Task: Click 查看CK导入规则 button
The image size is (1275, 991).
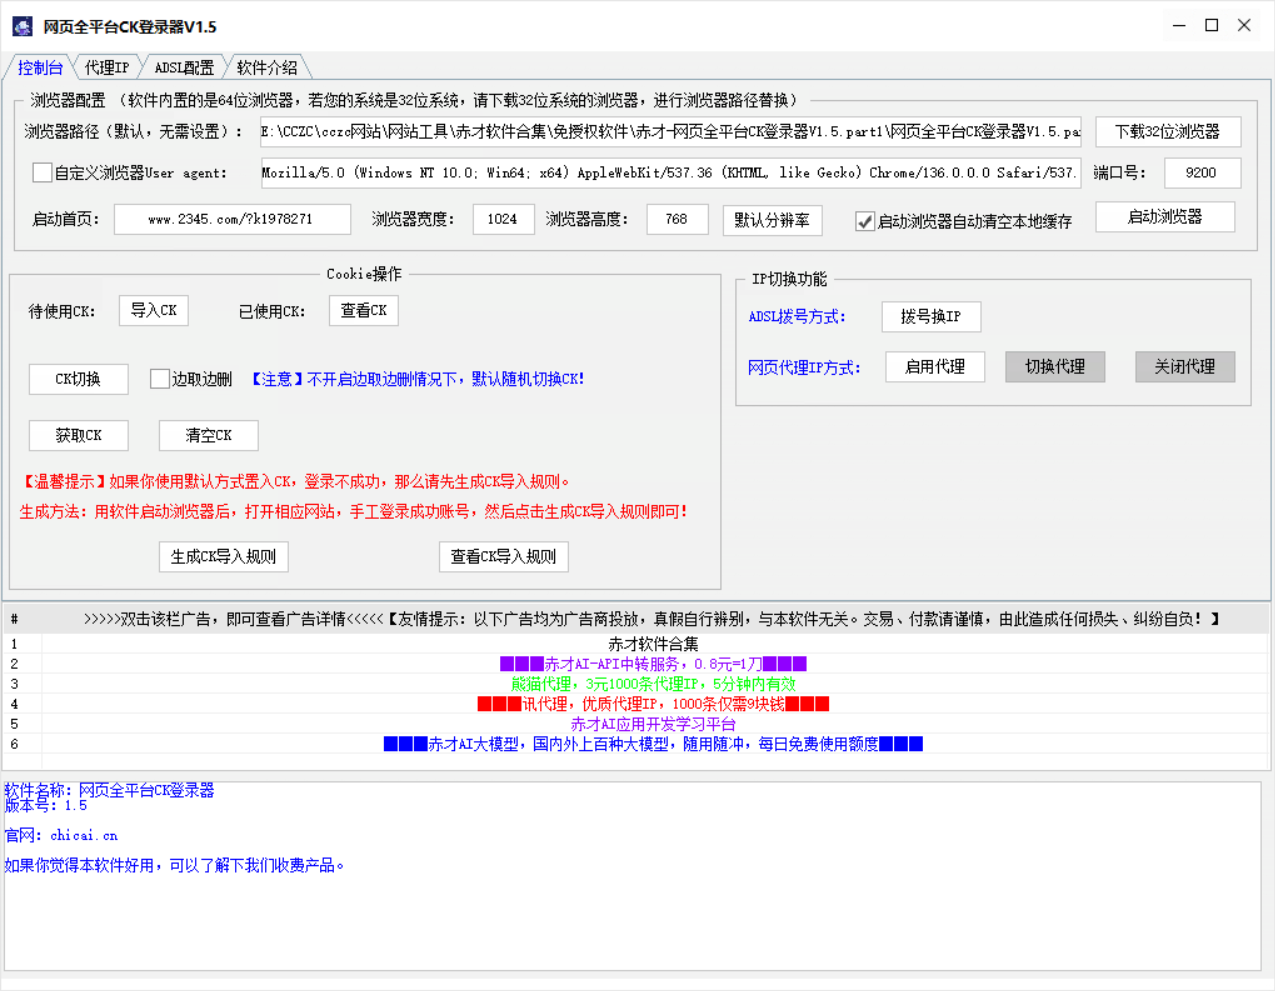Action: click(503, 557)
